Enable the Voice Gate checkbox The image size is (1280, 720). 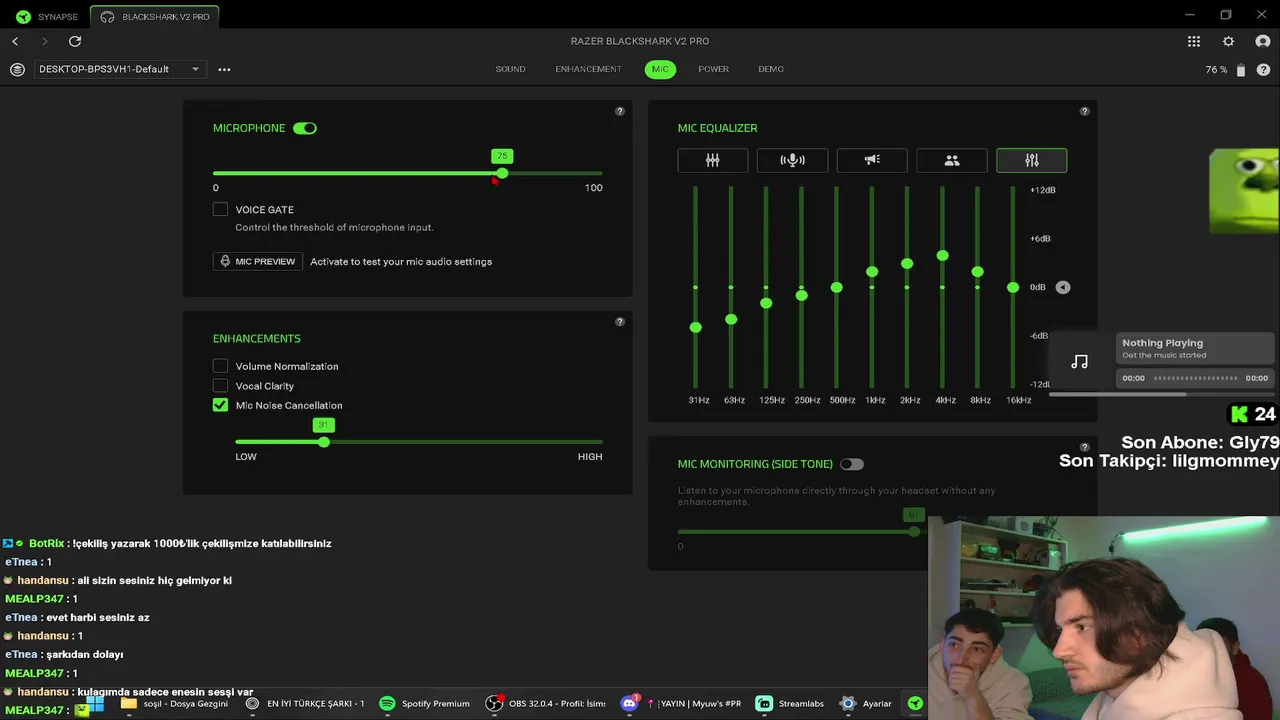(x=220, y=209)
